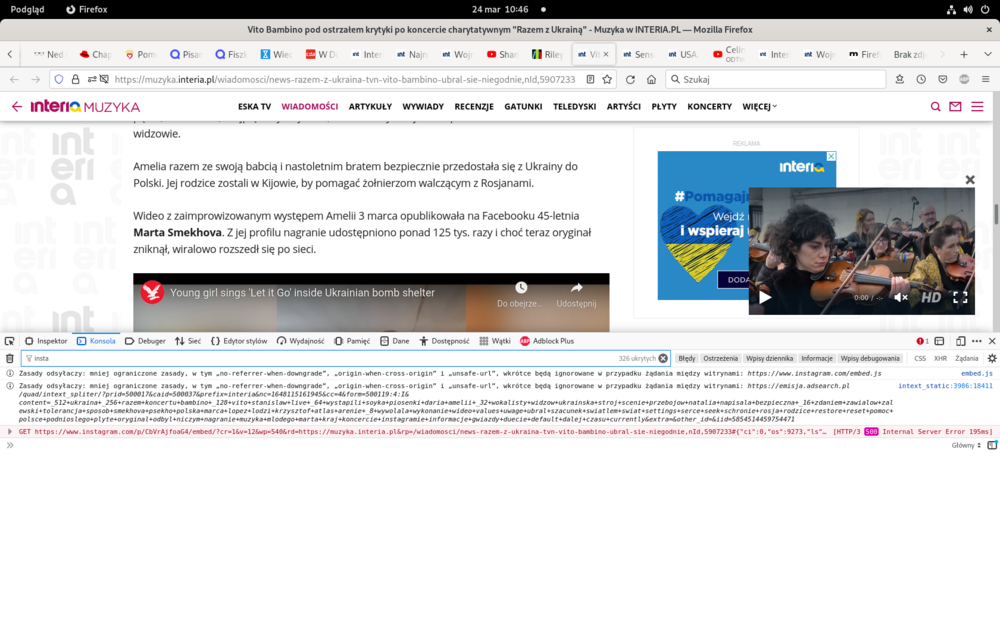Reload the page with the refresh icon
1000x625 pixels.
point(630,80)
